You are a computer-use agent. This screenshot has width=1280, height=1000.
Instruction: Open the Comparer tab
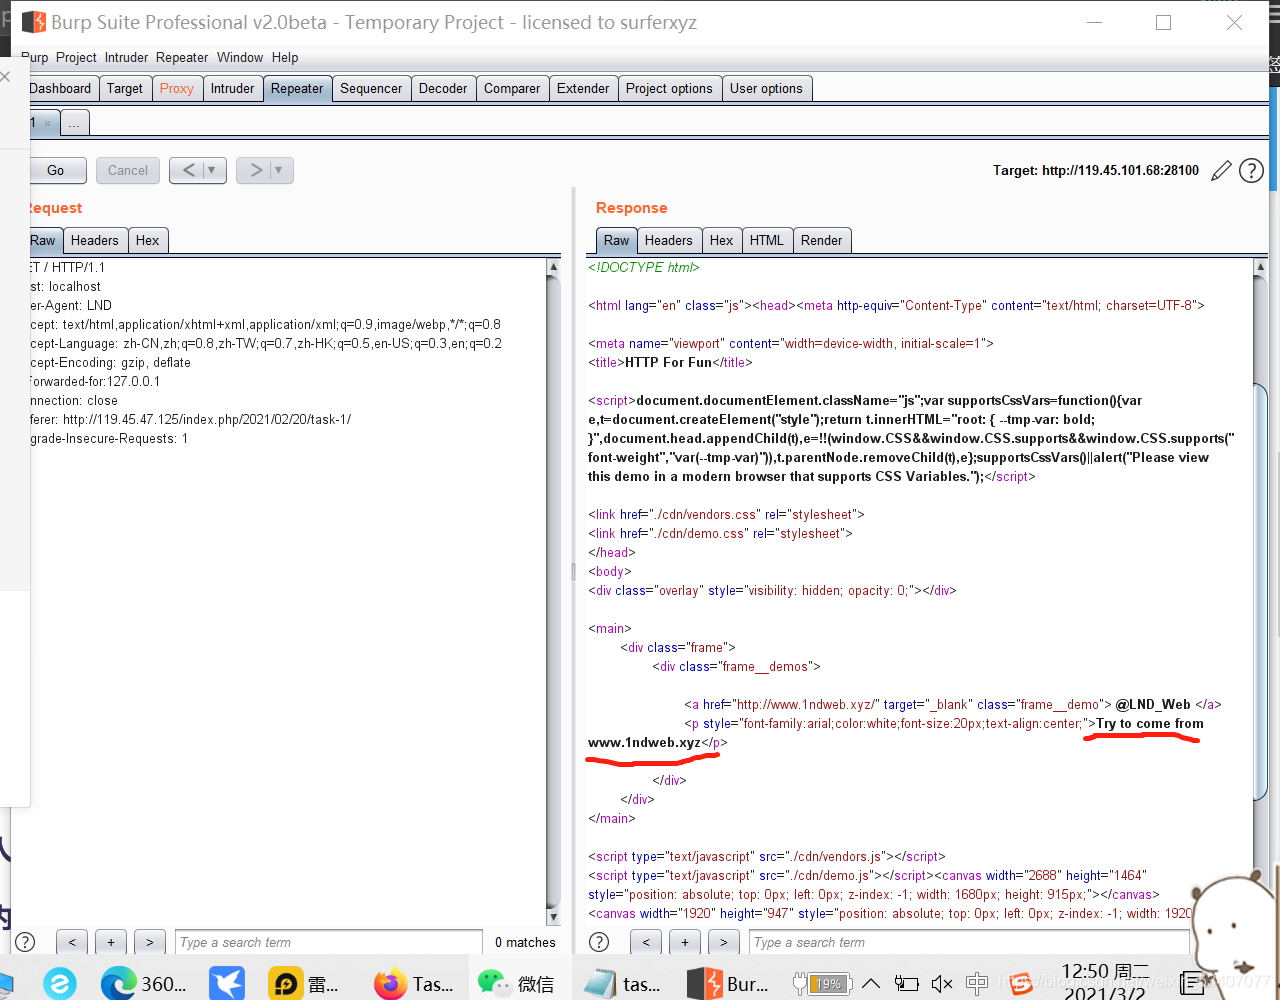coord(512,88)
